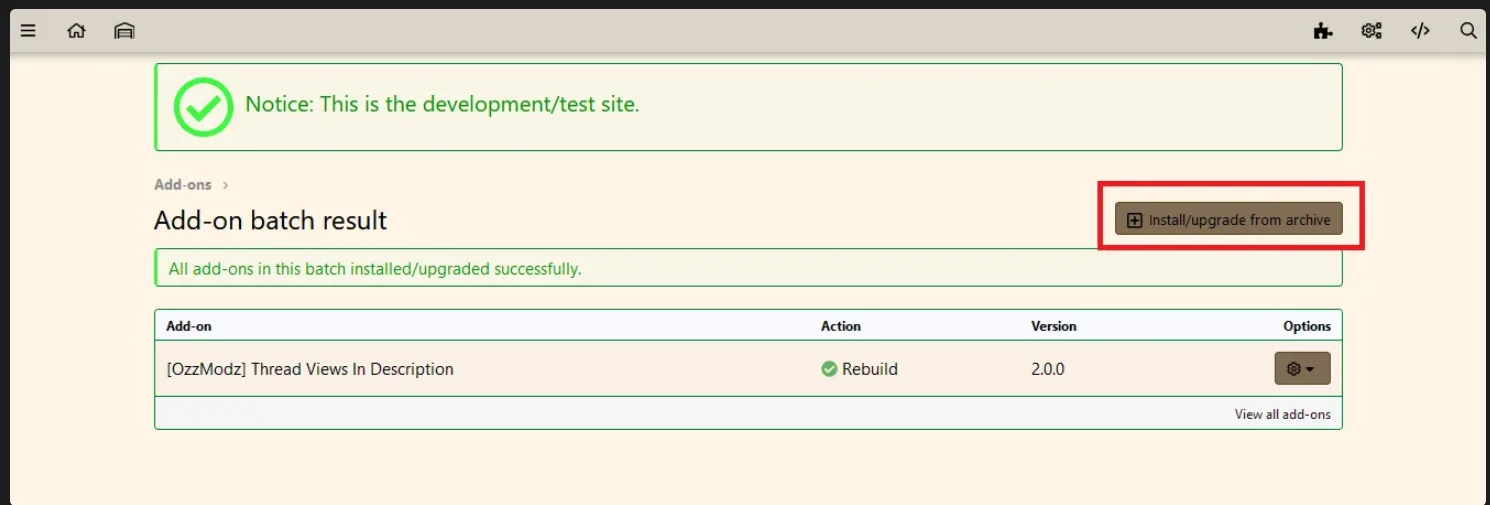This screenshot has width=1490, height=505.
Task: Open the hamburger navigation menu
Action: (28, 31)
